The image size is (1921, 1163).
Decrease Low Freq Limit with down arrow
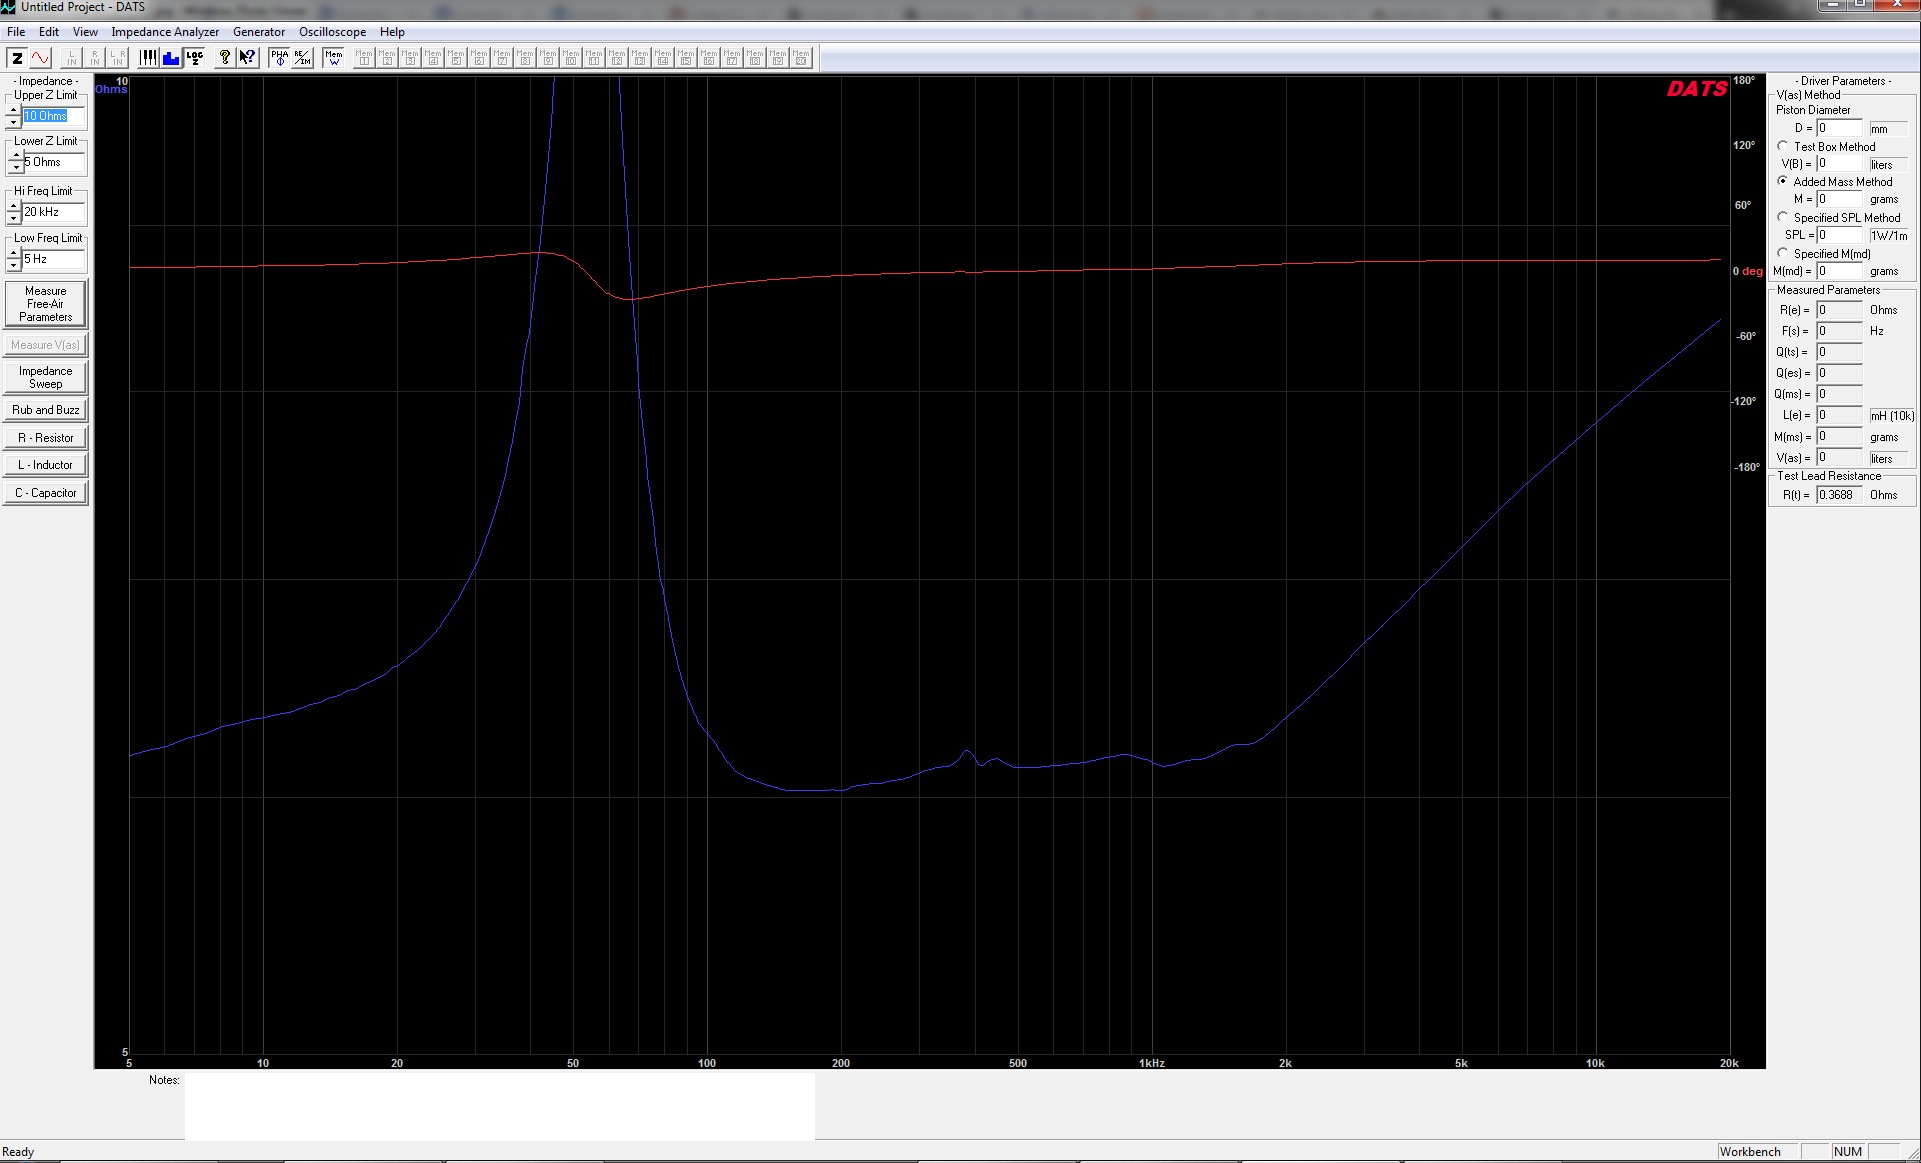[13, 265]
